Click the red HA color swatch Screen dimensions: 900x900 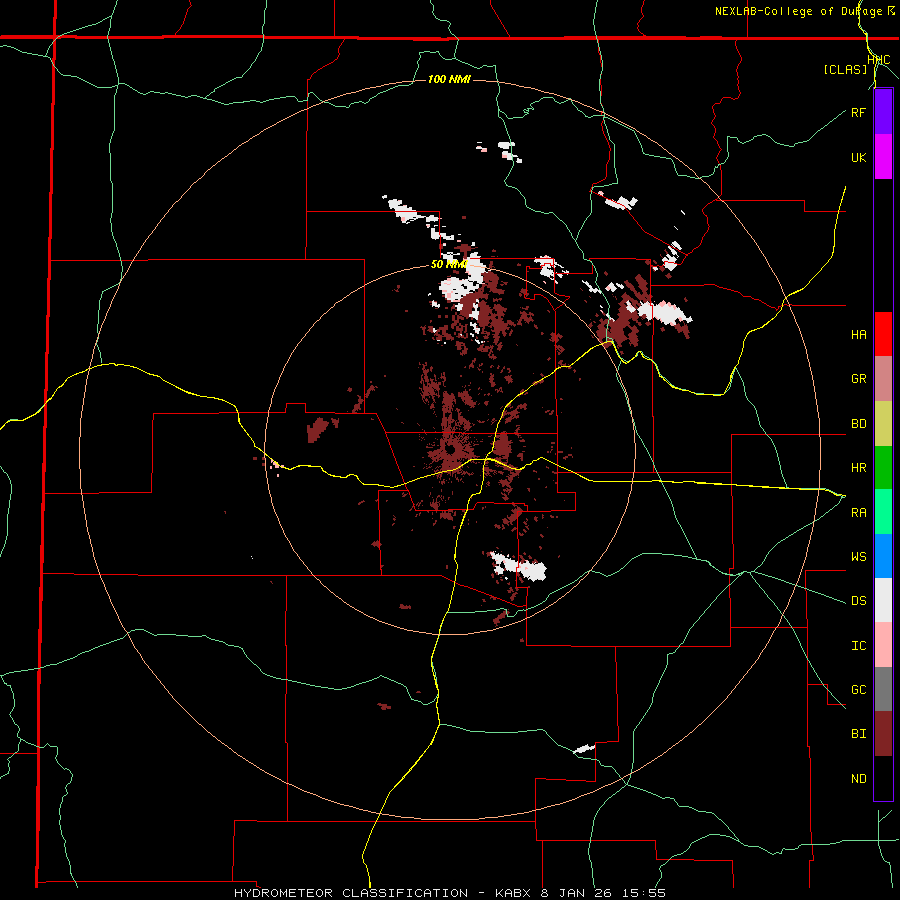click(883, 334)
